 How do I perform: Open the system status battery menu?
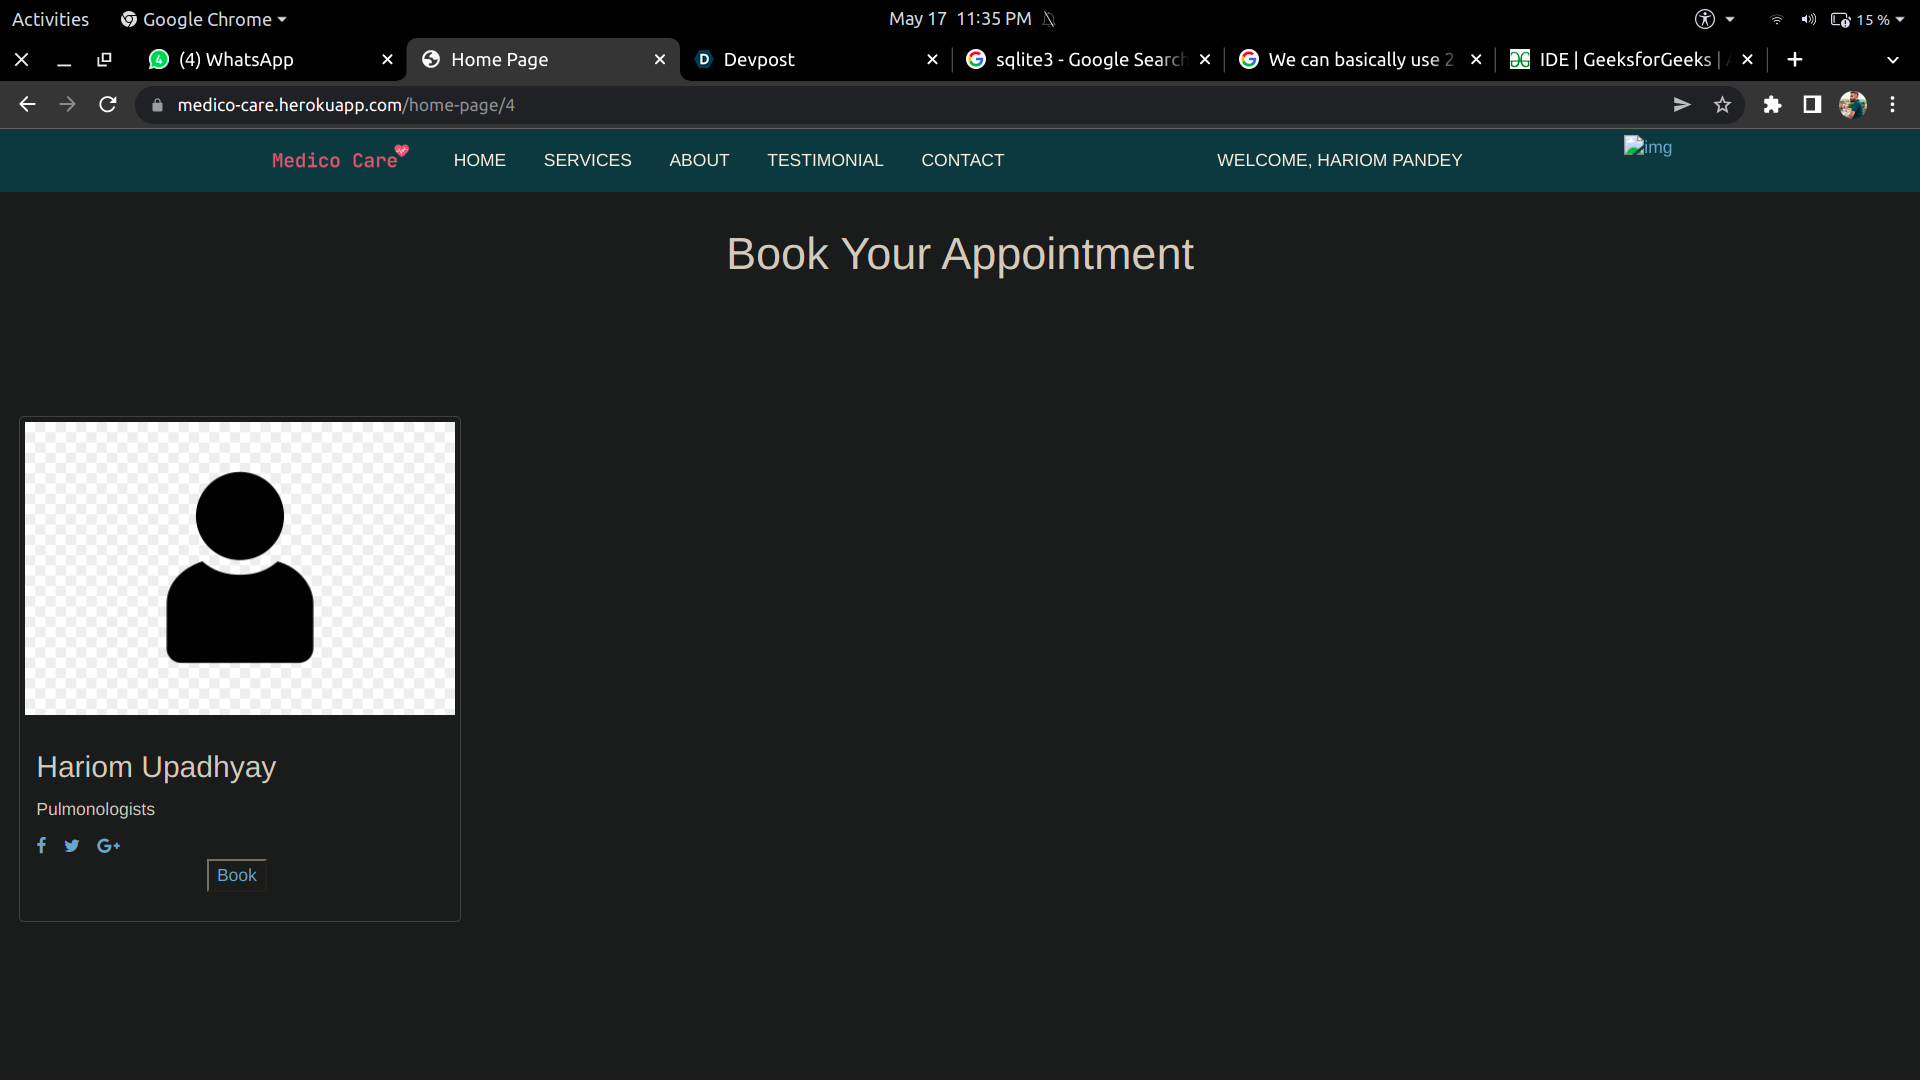point(1866,19)
